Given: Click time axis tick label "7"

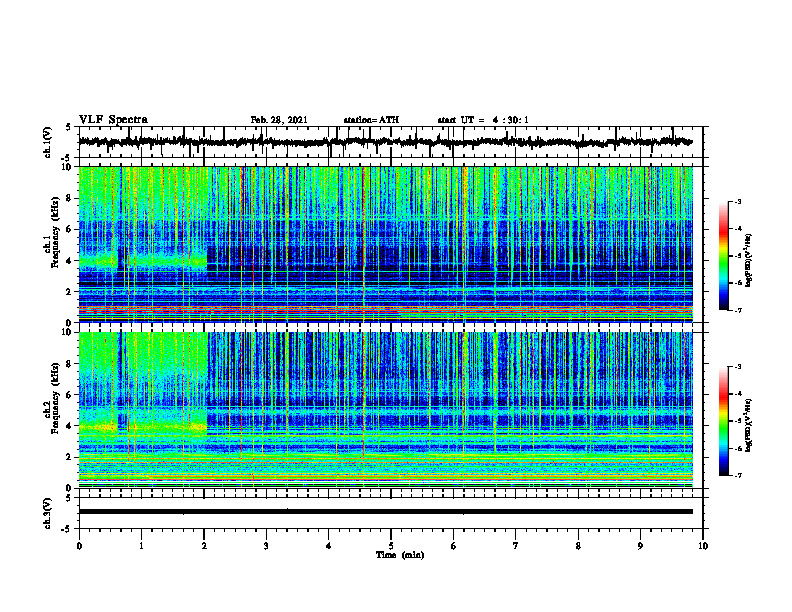Looking at the screenshot, I should coord(516,546).
